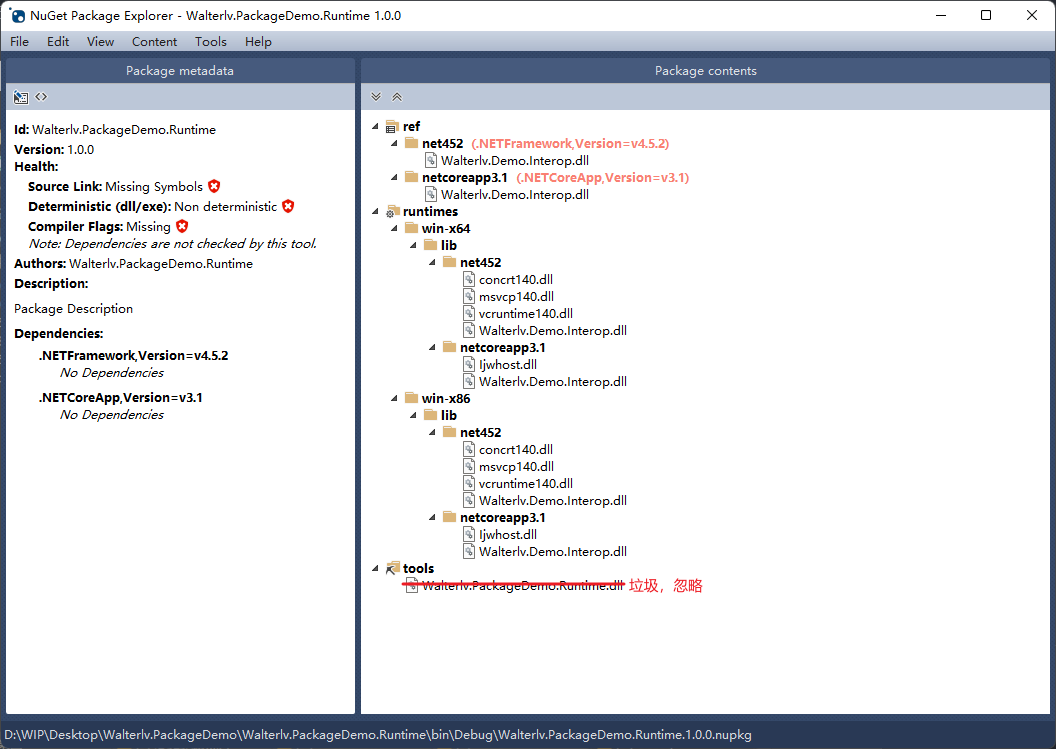Click the collapse all double-chevron icon
This screenshot has width=1056, height=749.
point(397,97)
